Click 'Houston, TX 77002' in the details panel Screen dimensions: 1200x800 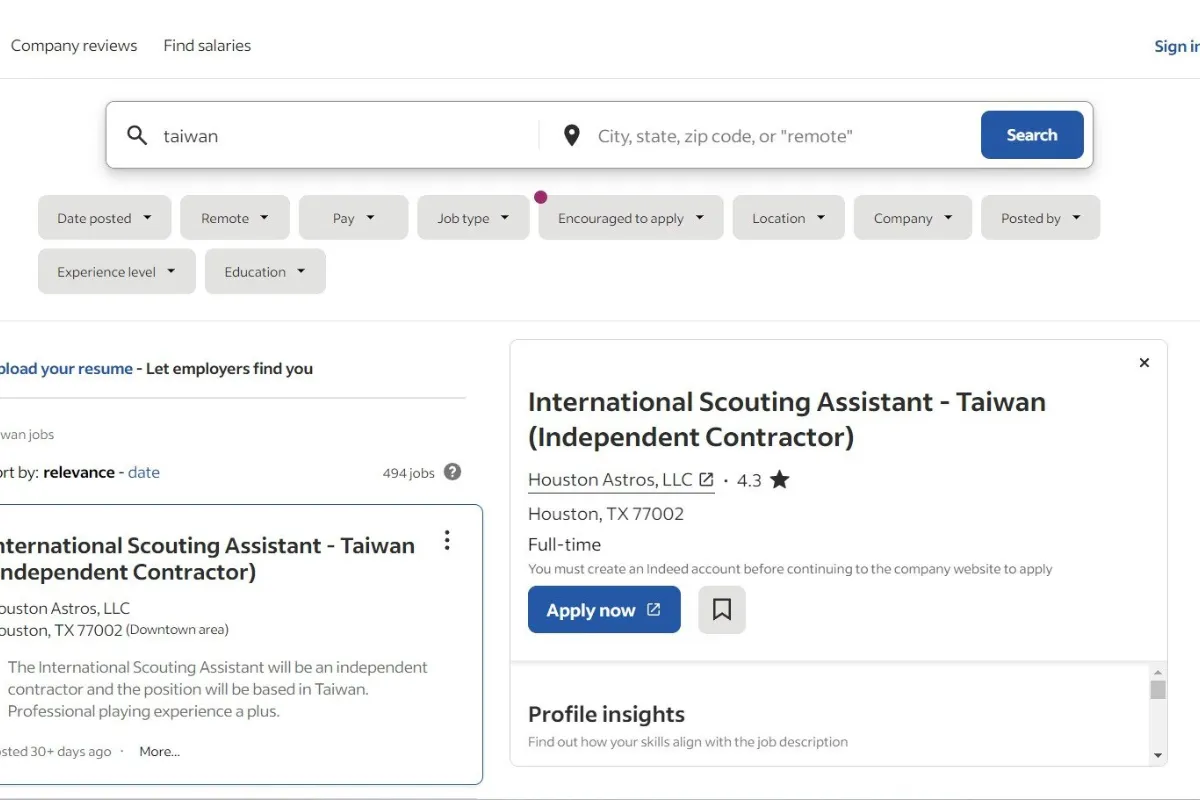click(x=606, y=514)
